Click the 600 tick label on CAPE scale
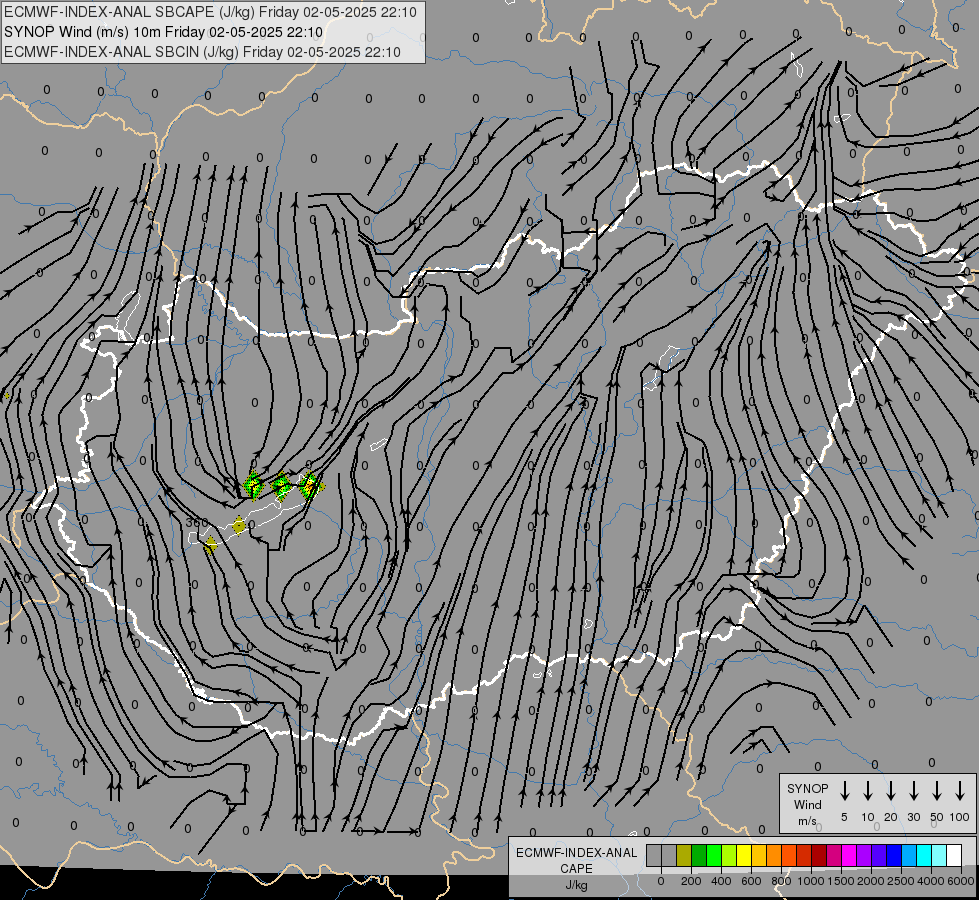The height and width of the screenshot is (900, 979). pyautogui.click(x=751, y=881)
